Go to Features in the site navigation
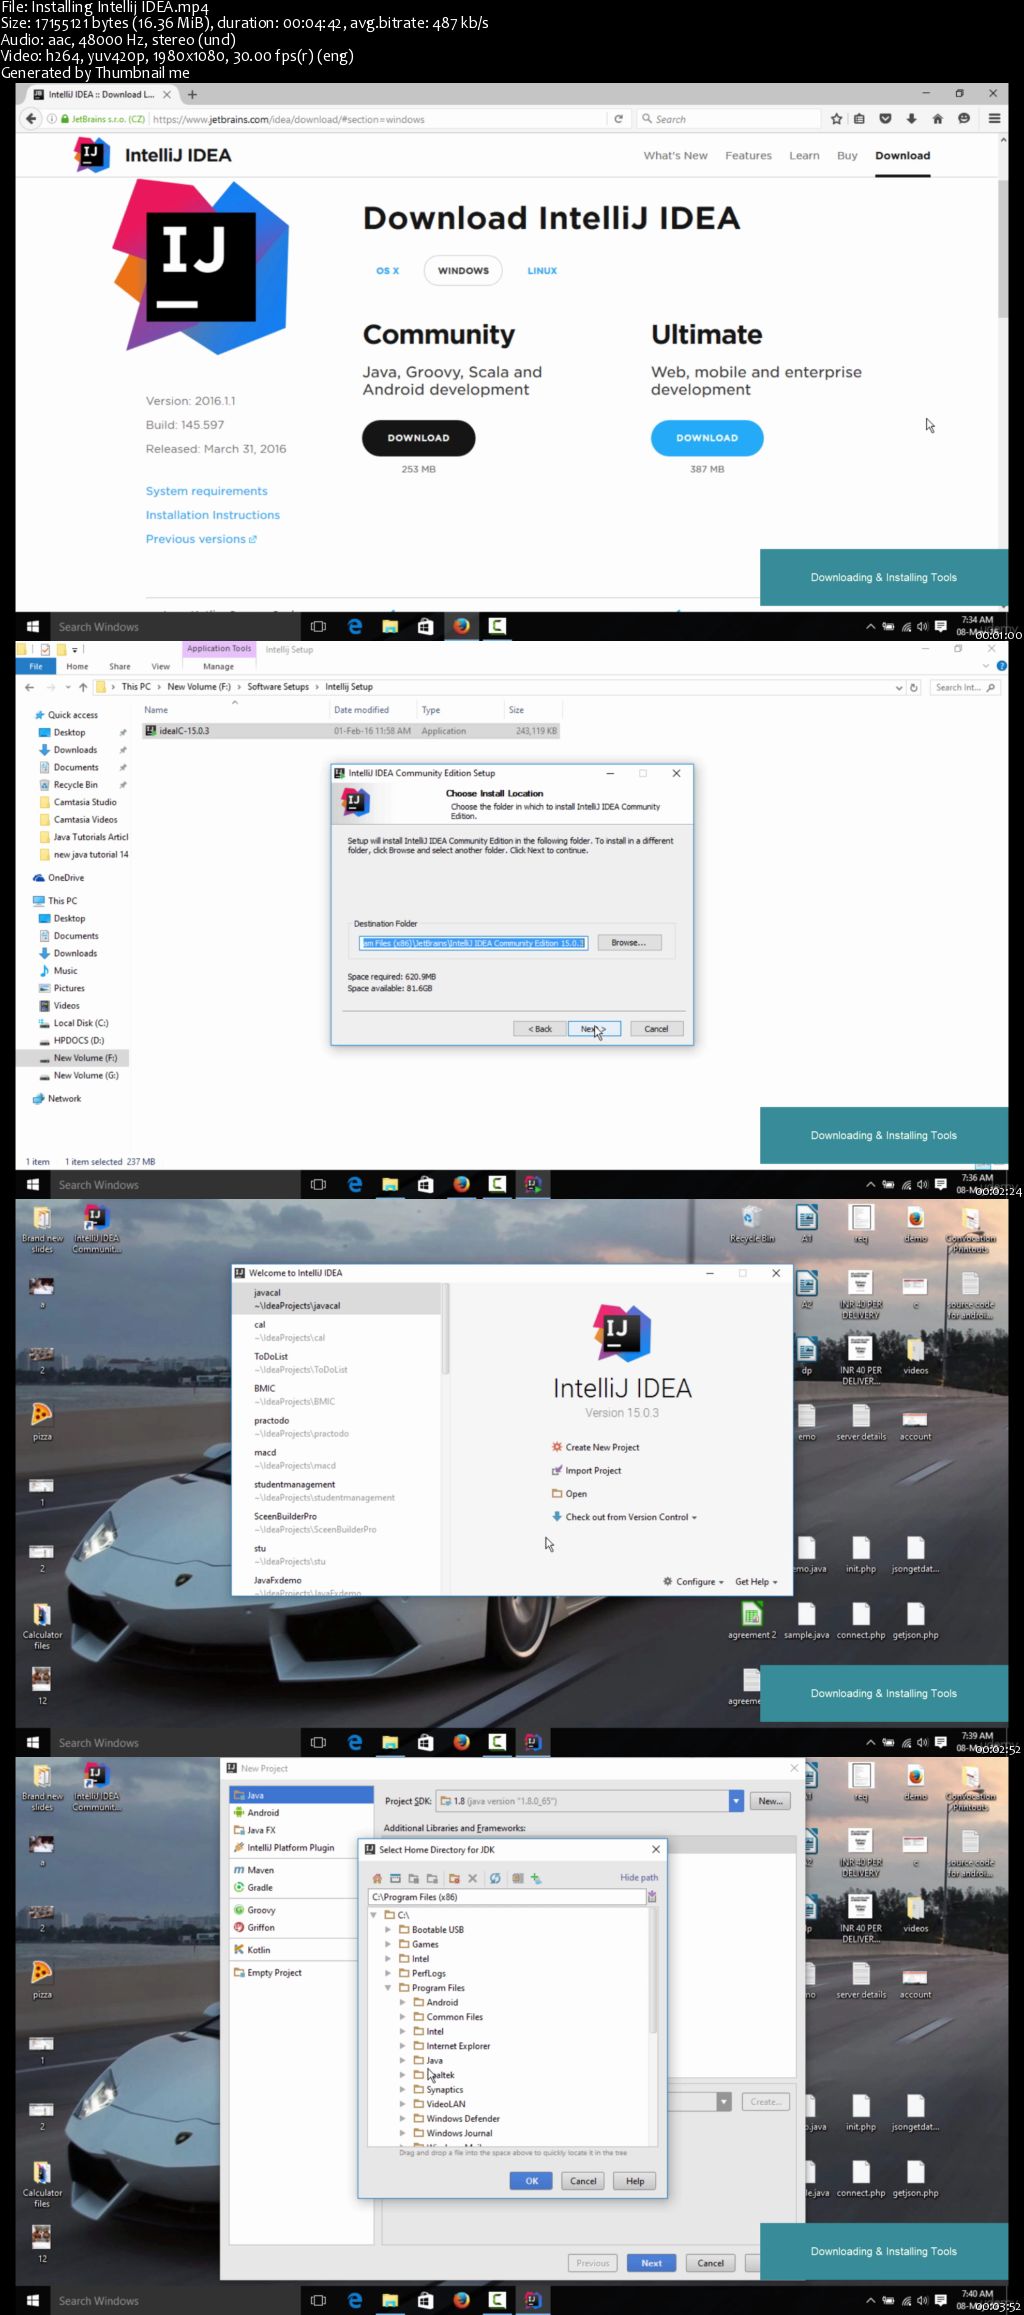This screenshot has height=2315, width=1024. tap(748, 156)
